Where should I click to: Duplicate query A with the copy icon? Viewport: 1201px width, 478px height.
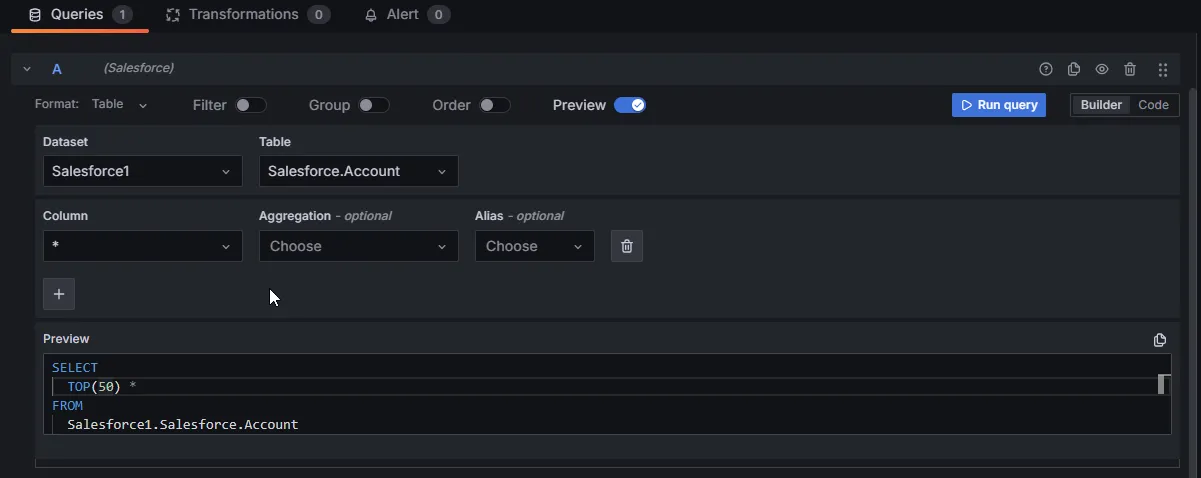[1074, 69]
